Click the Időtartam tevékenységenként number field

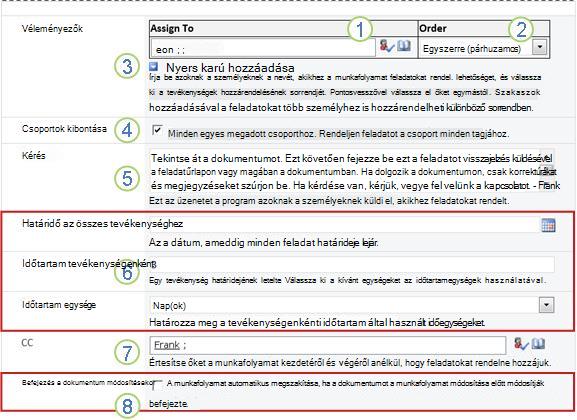352,264
